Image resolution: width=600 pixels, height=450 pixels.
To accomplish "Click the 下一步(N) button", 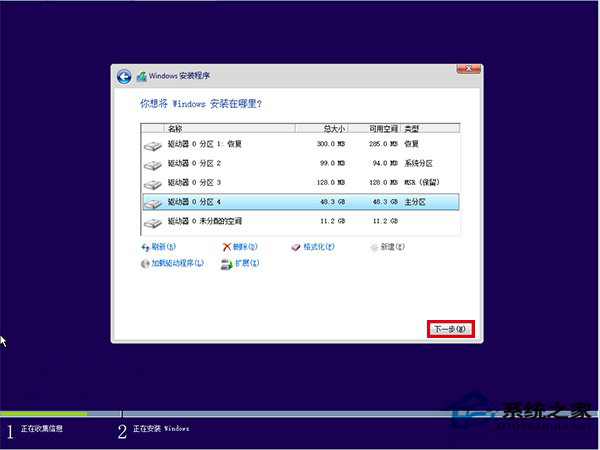I will [x=450, y=329].
